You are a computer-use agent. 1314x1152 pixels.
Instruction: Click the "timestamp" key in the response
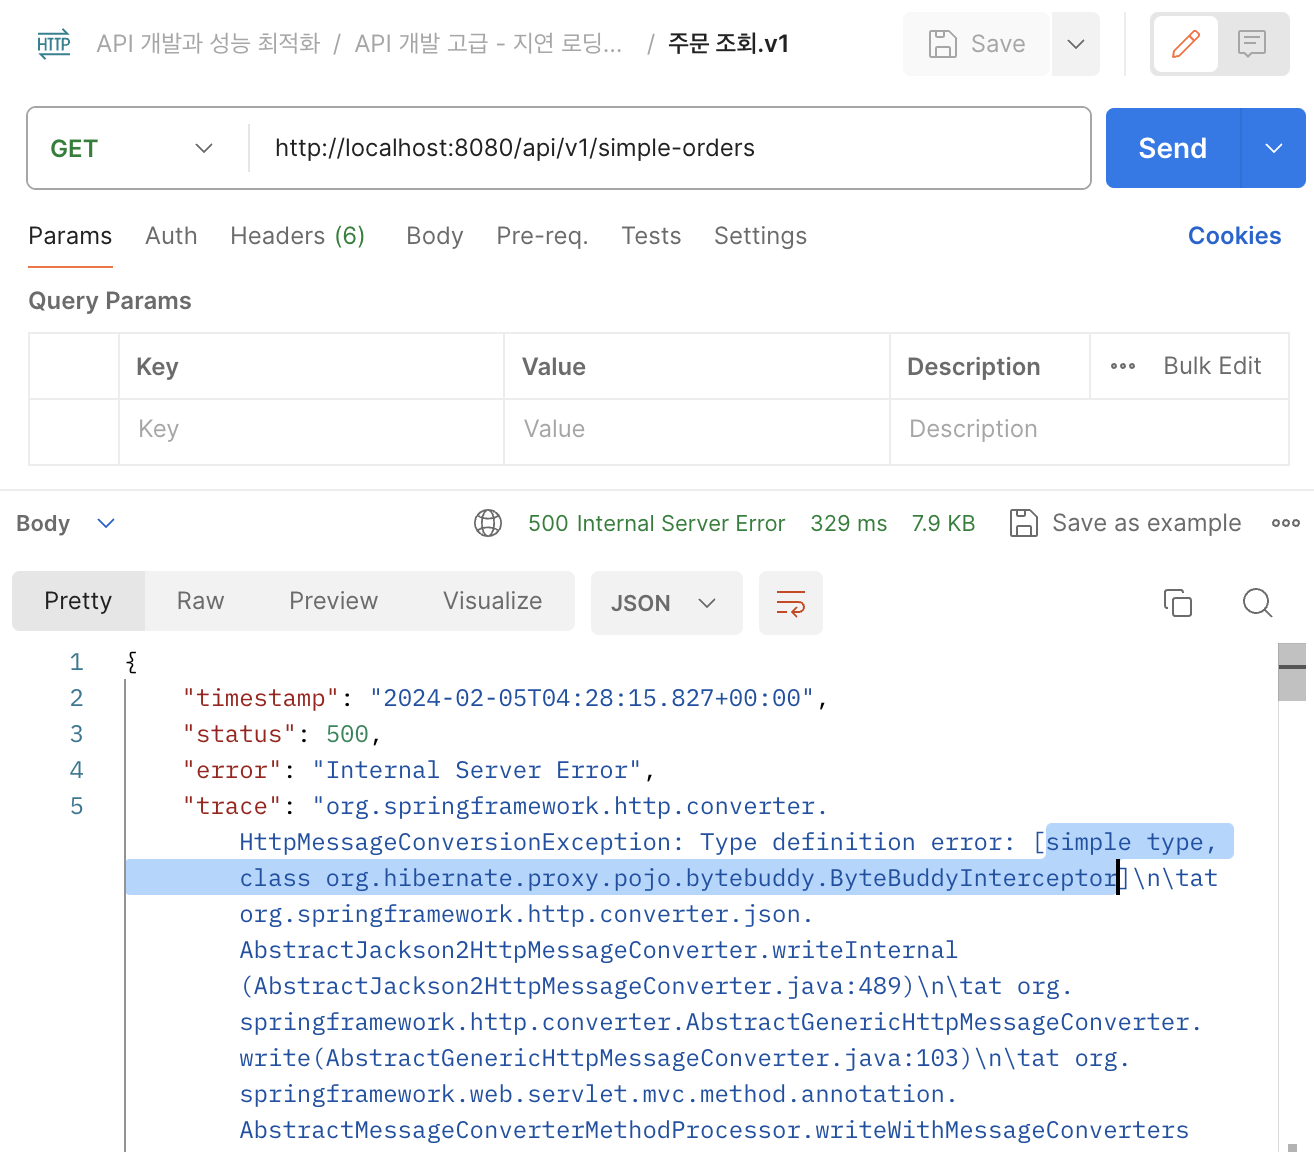click(x=261, y=698)
